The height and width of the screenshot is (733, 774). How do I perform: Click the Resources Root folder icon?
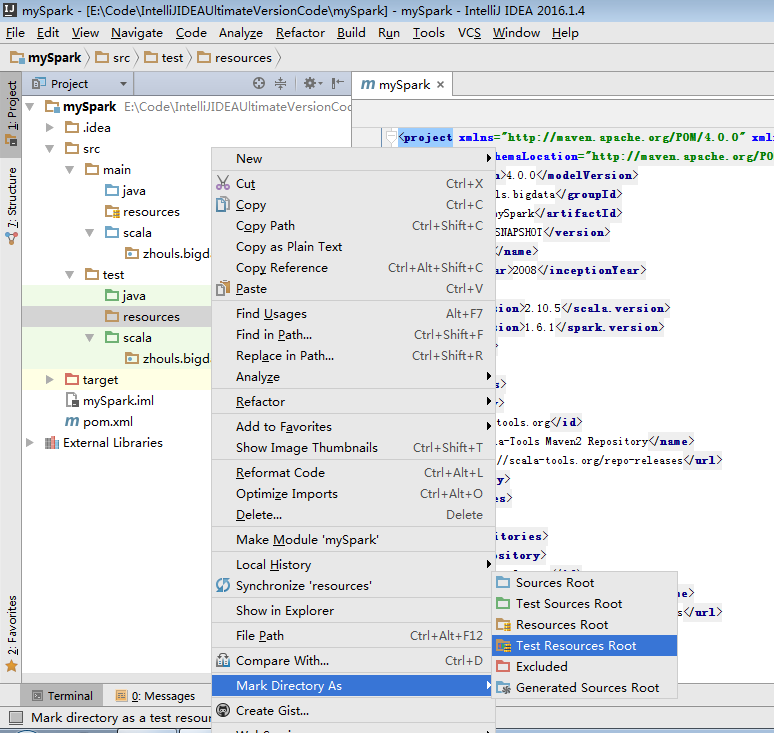tap(503, 624)
